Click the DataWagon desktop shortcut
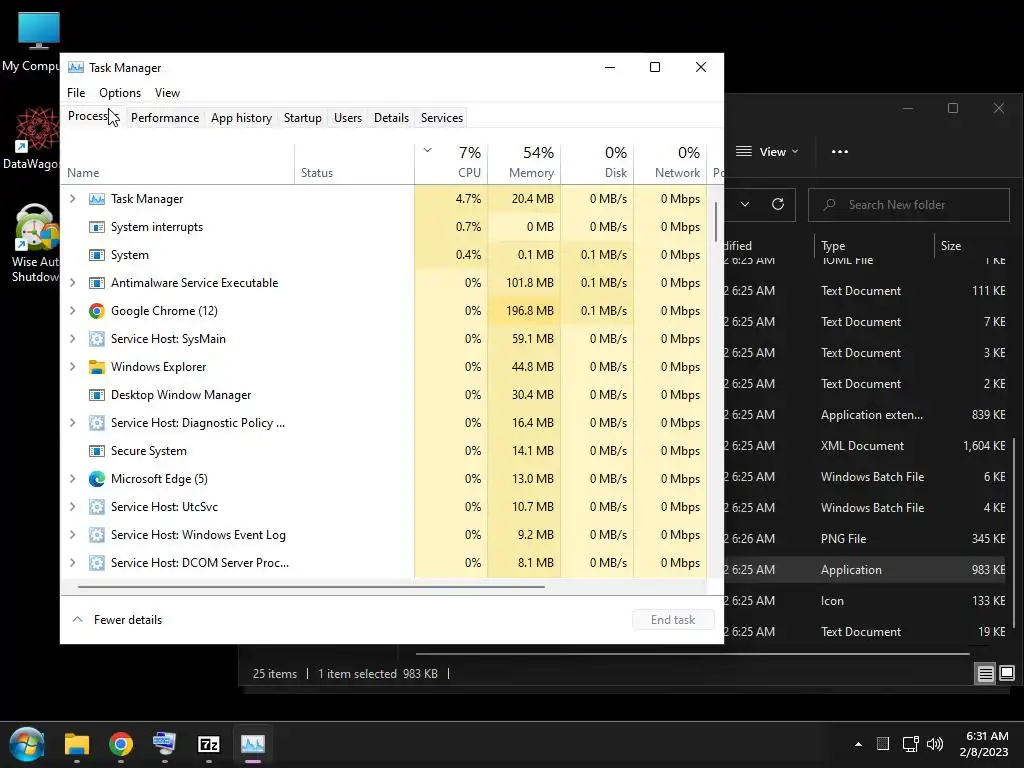1024x768 pixels. click(x=33, y=138)
